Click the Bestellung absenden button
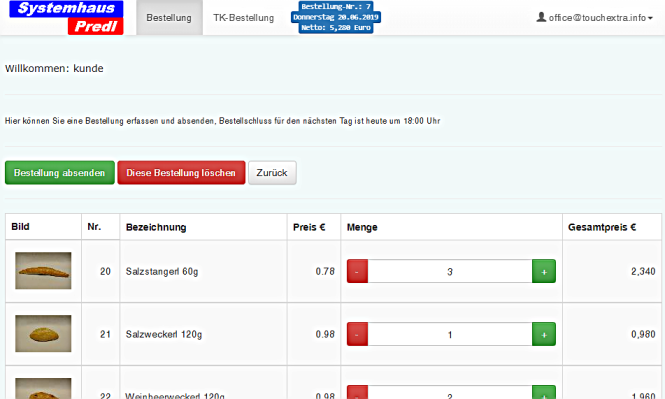 pyautogui.click(x=60, y=173)
